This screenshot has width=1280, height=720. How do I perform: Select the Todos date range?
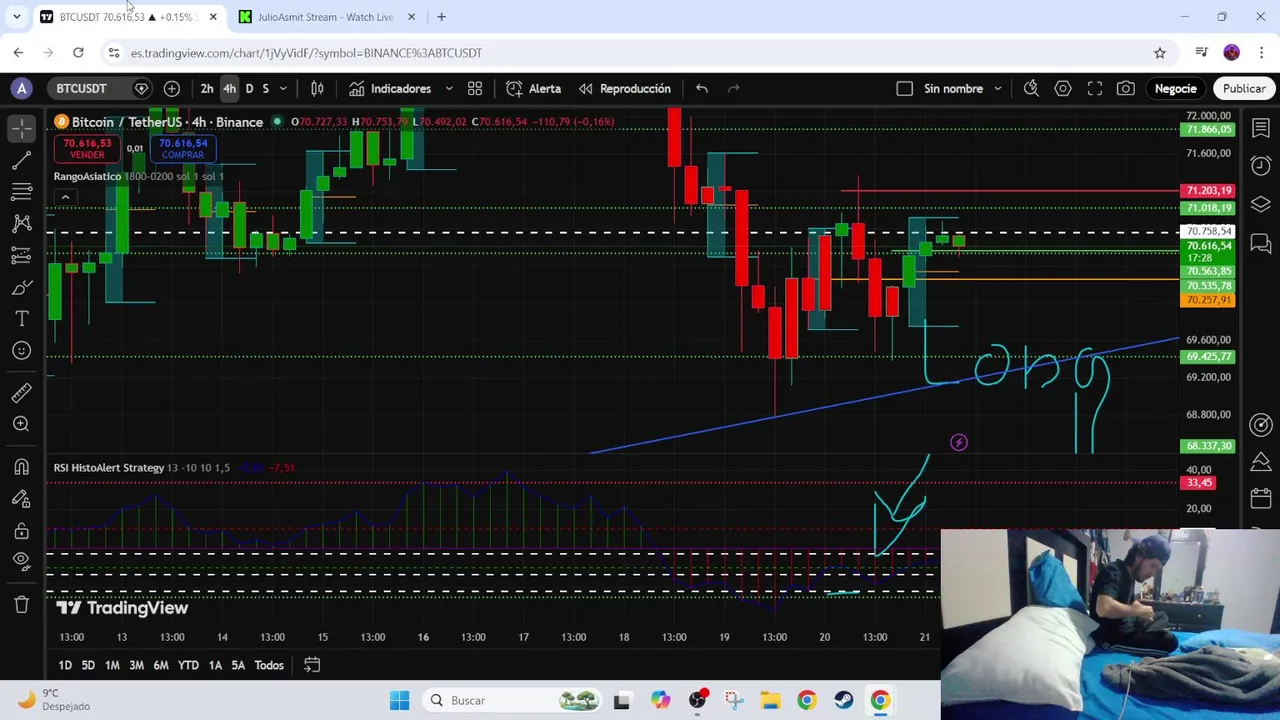[269, 665]
